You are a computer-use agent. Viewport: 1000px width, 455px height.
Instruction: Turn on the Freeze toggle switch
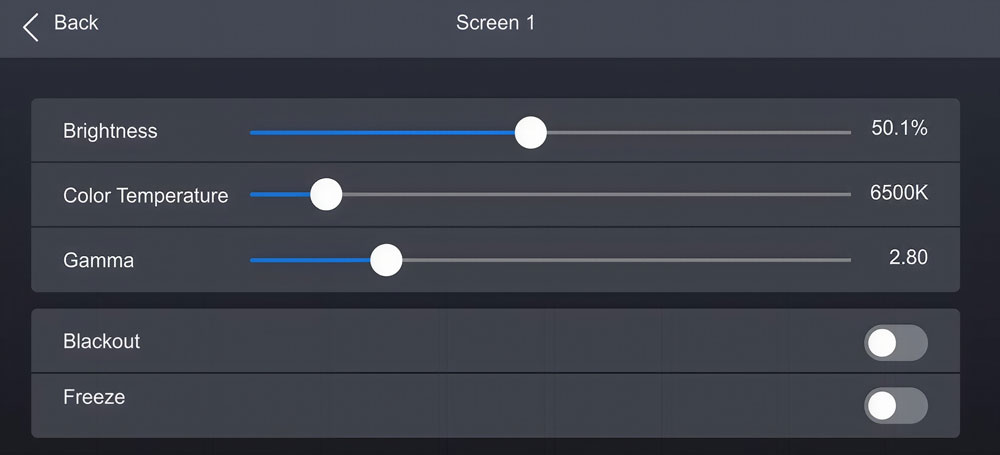(895, 405)
